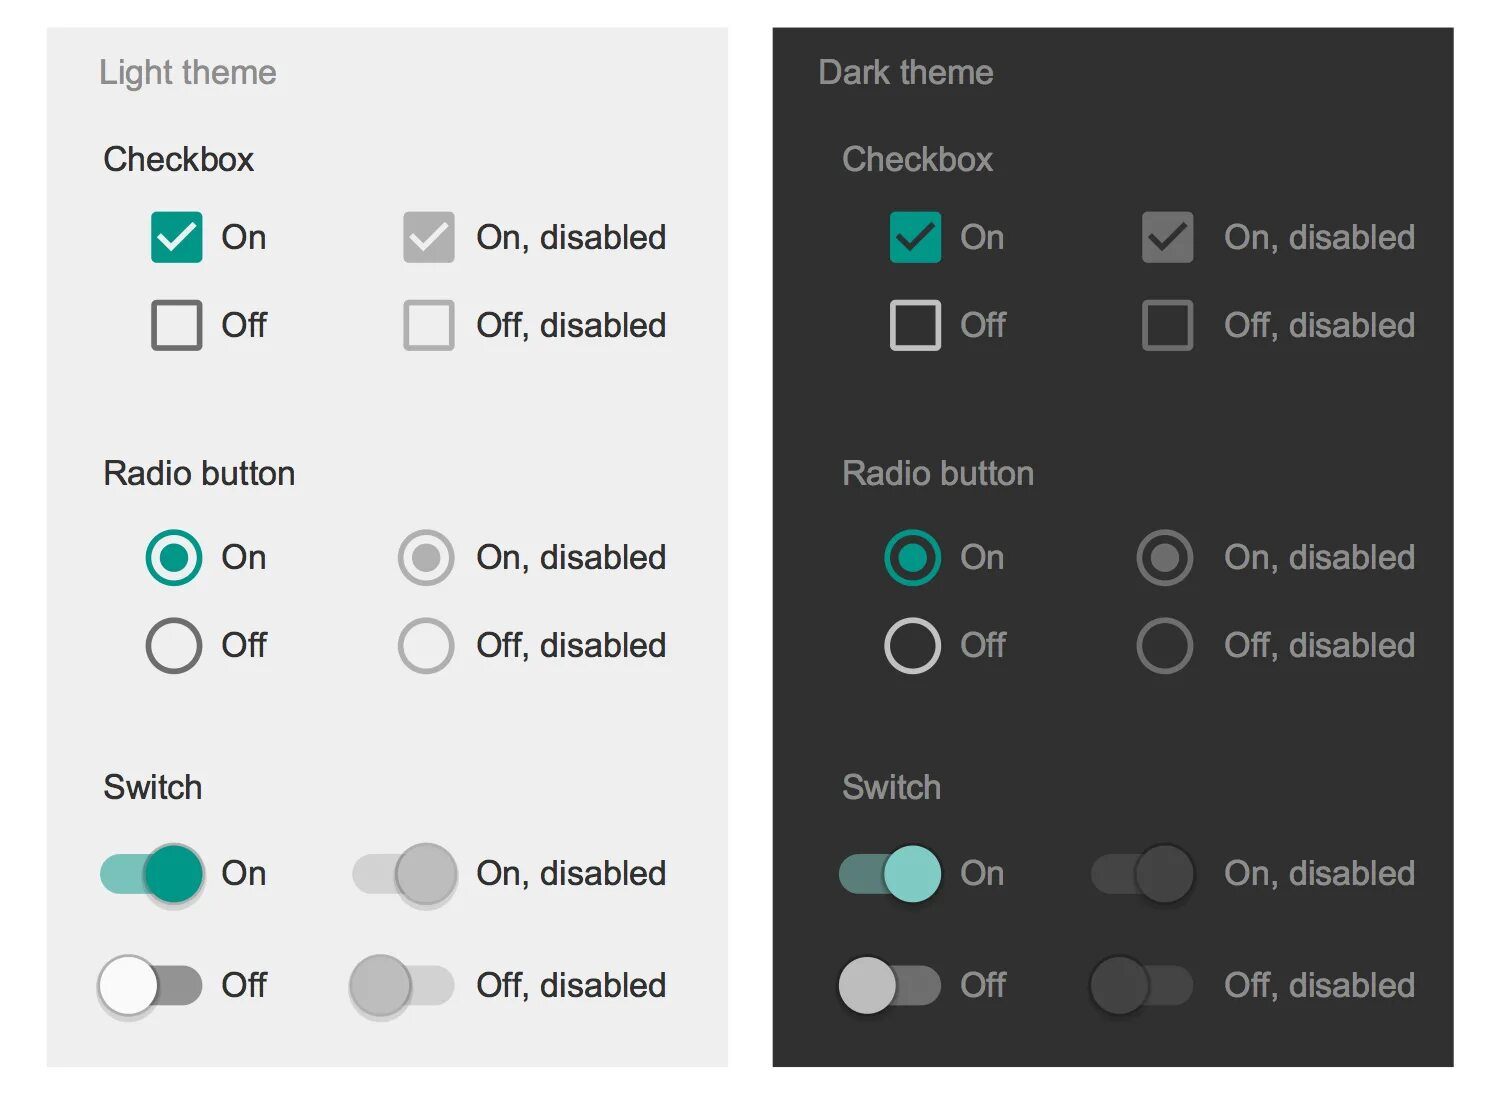The image size is (1500, 1095).
Task: Click light theme Off, disabled radio button
Action: (426, 645)
